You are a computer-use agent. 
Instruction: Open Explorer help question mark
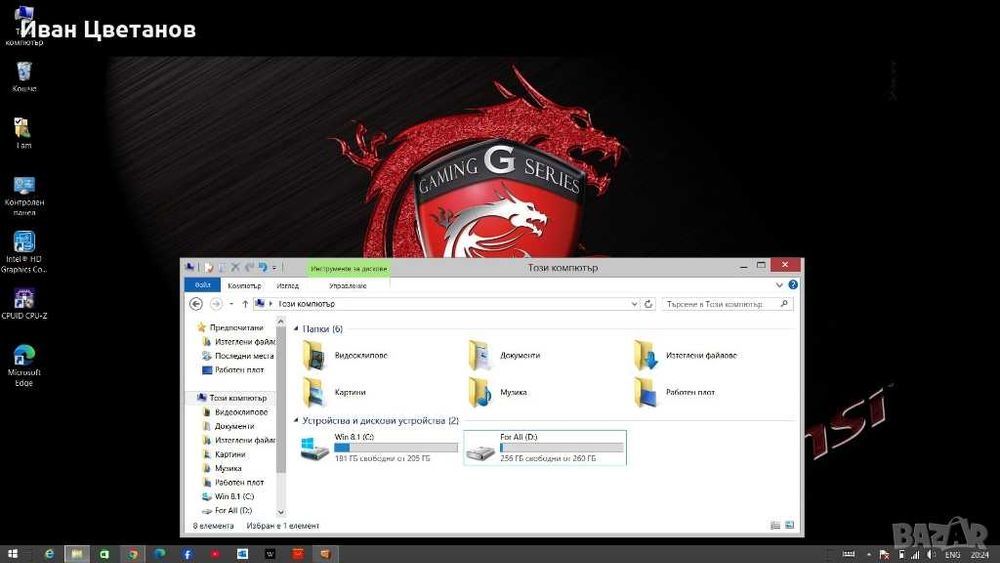pos(793,285)
